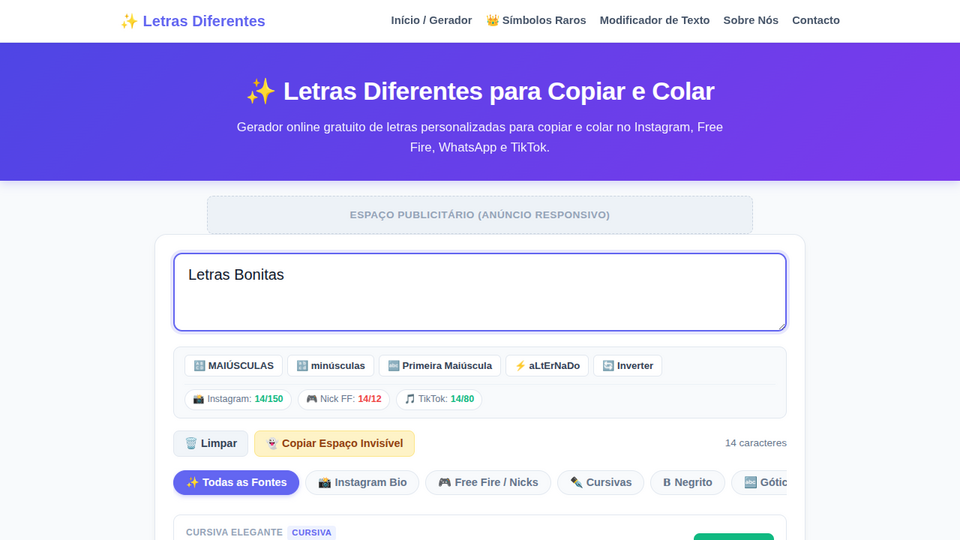Open the Contacto page
The image size is (960, 540).
[x=816, y=20]
